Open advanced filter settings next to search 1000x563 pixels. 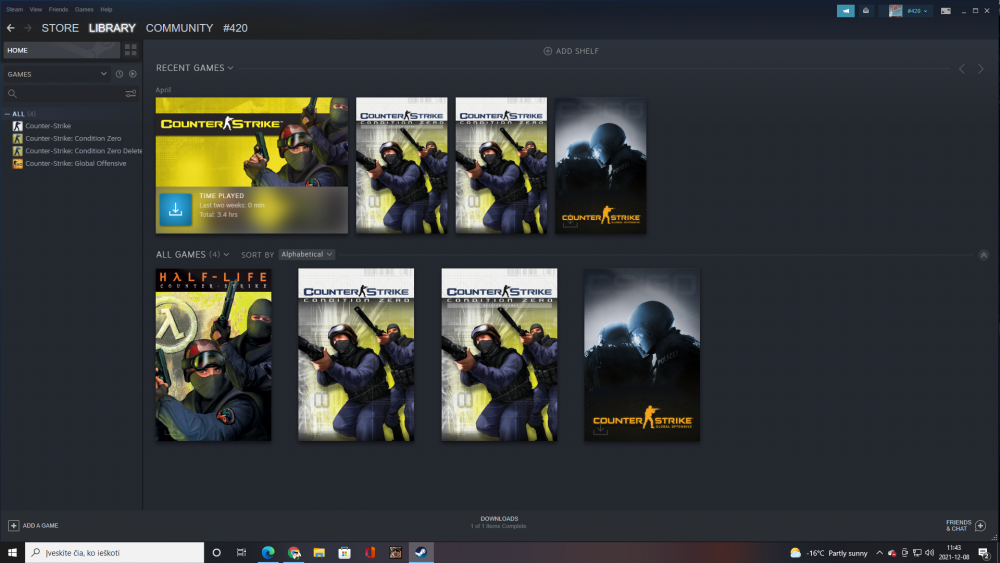(x=131, y=94)
